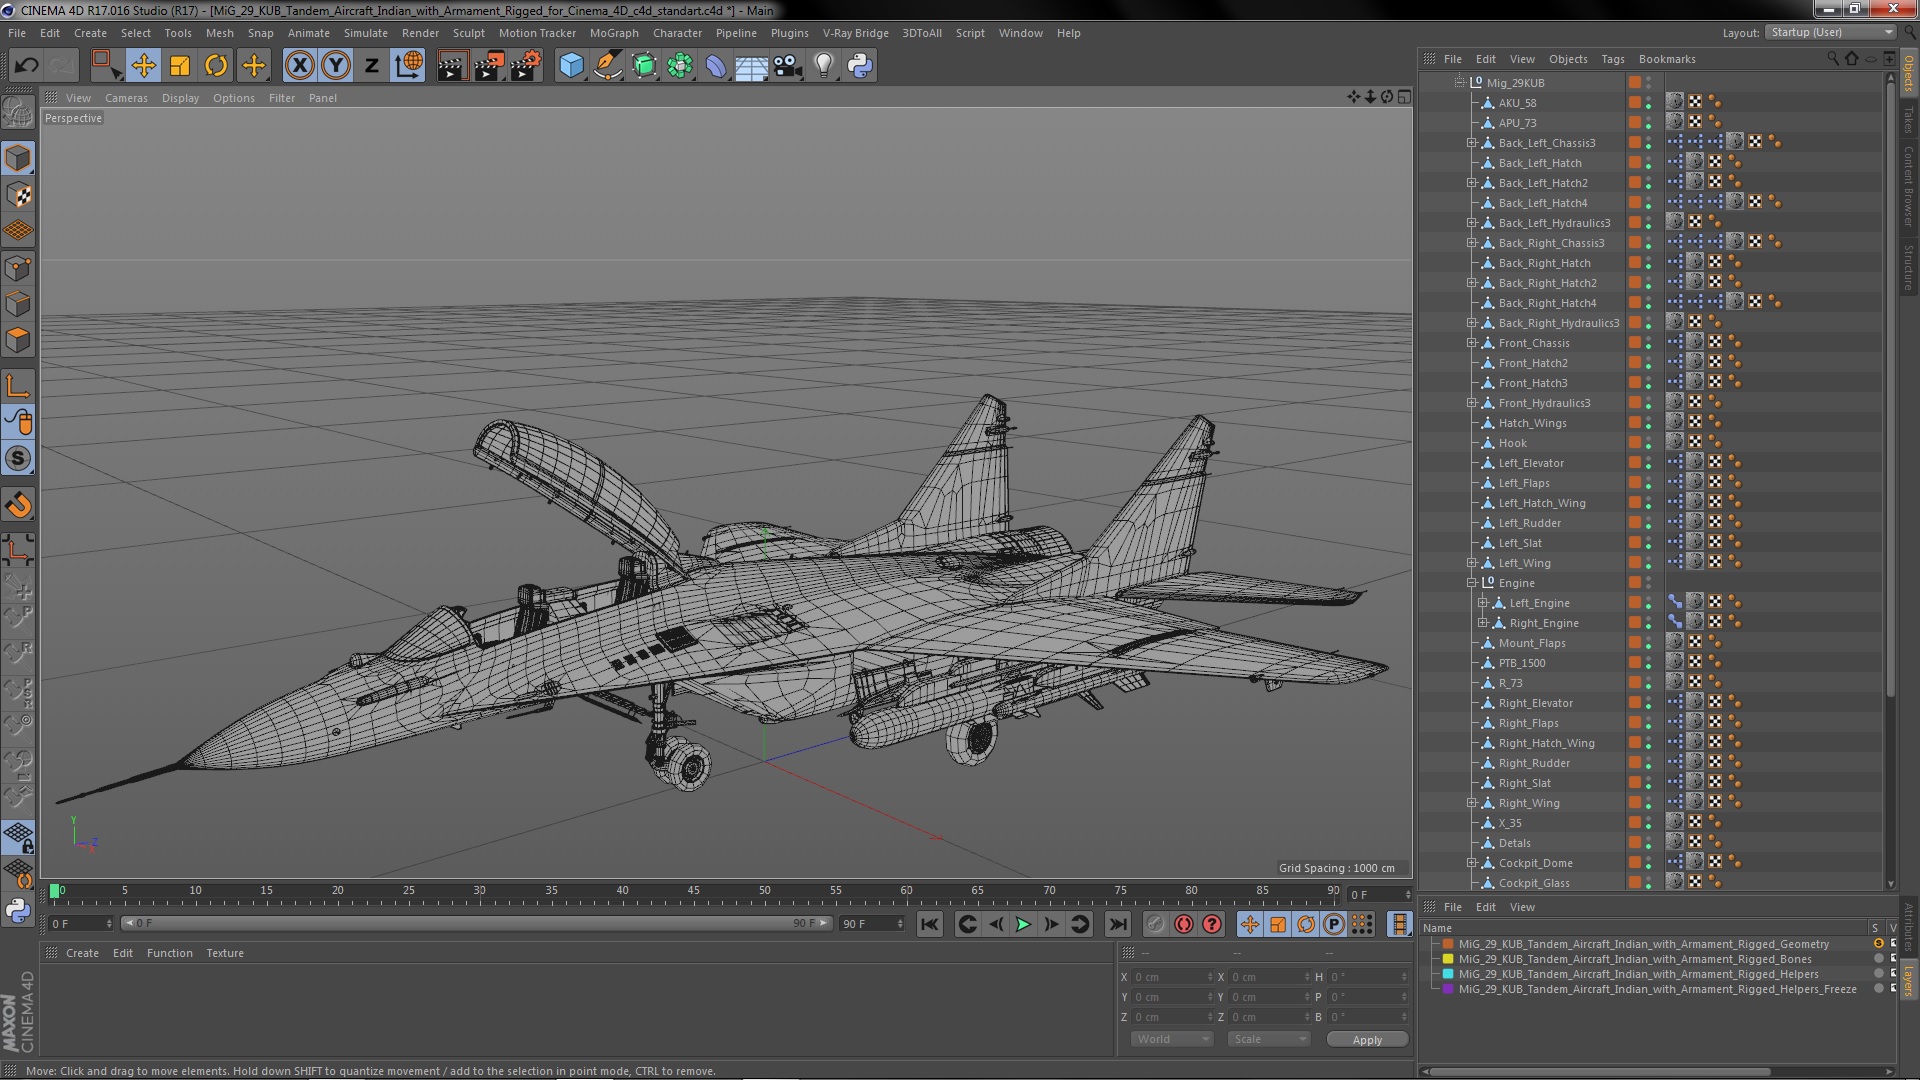This screenshot has width=1920, height=1080.
Task: Add a floor environment object icon
Action: click(x=751, y=66)
